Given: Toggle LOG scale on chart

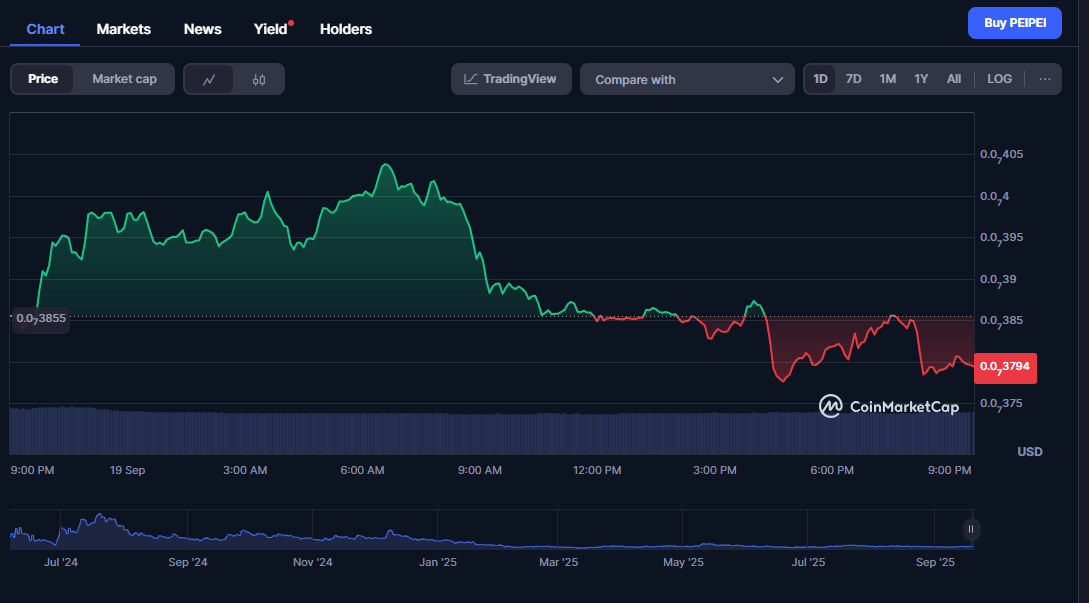Looking at the screenshot, I should click(x=999, y=79).
